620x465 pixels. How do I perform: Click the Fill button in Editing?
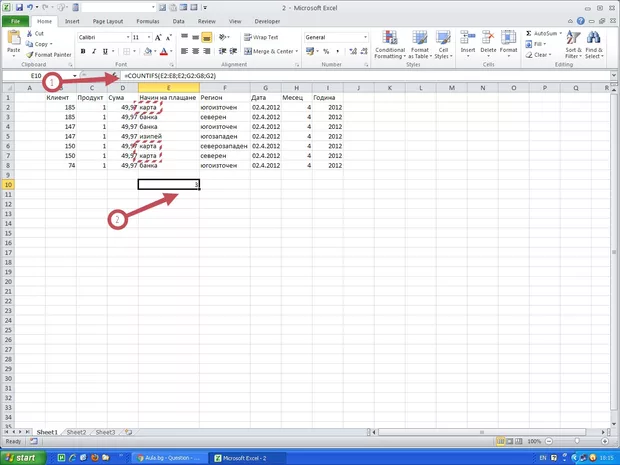point(536,44)
